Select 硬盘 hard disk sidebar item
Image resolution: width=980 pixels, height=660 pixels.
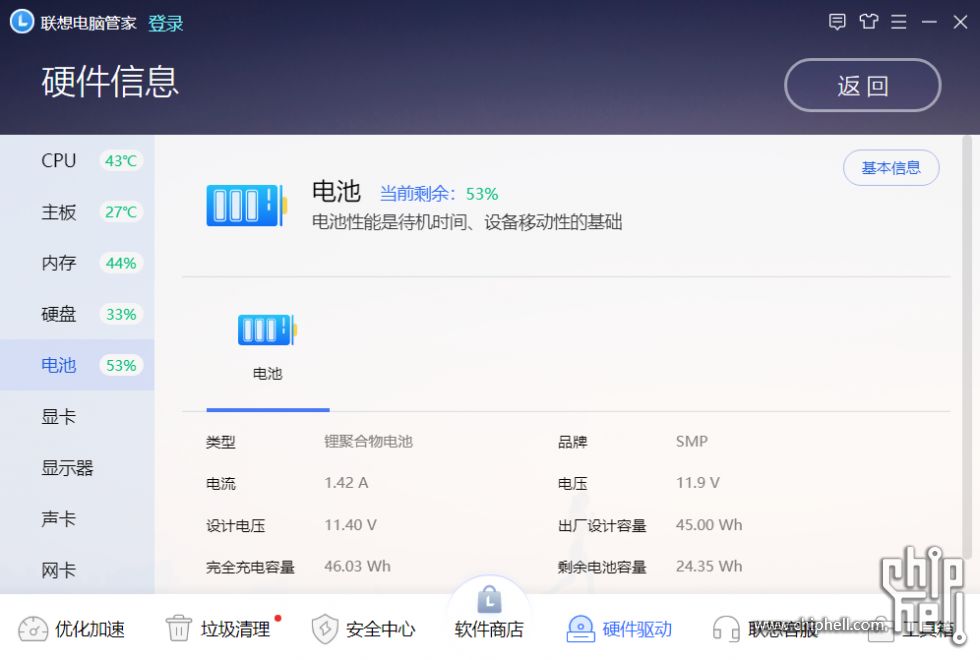click(x=78, y=314)
